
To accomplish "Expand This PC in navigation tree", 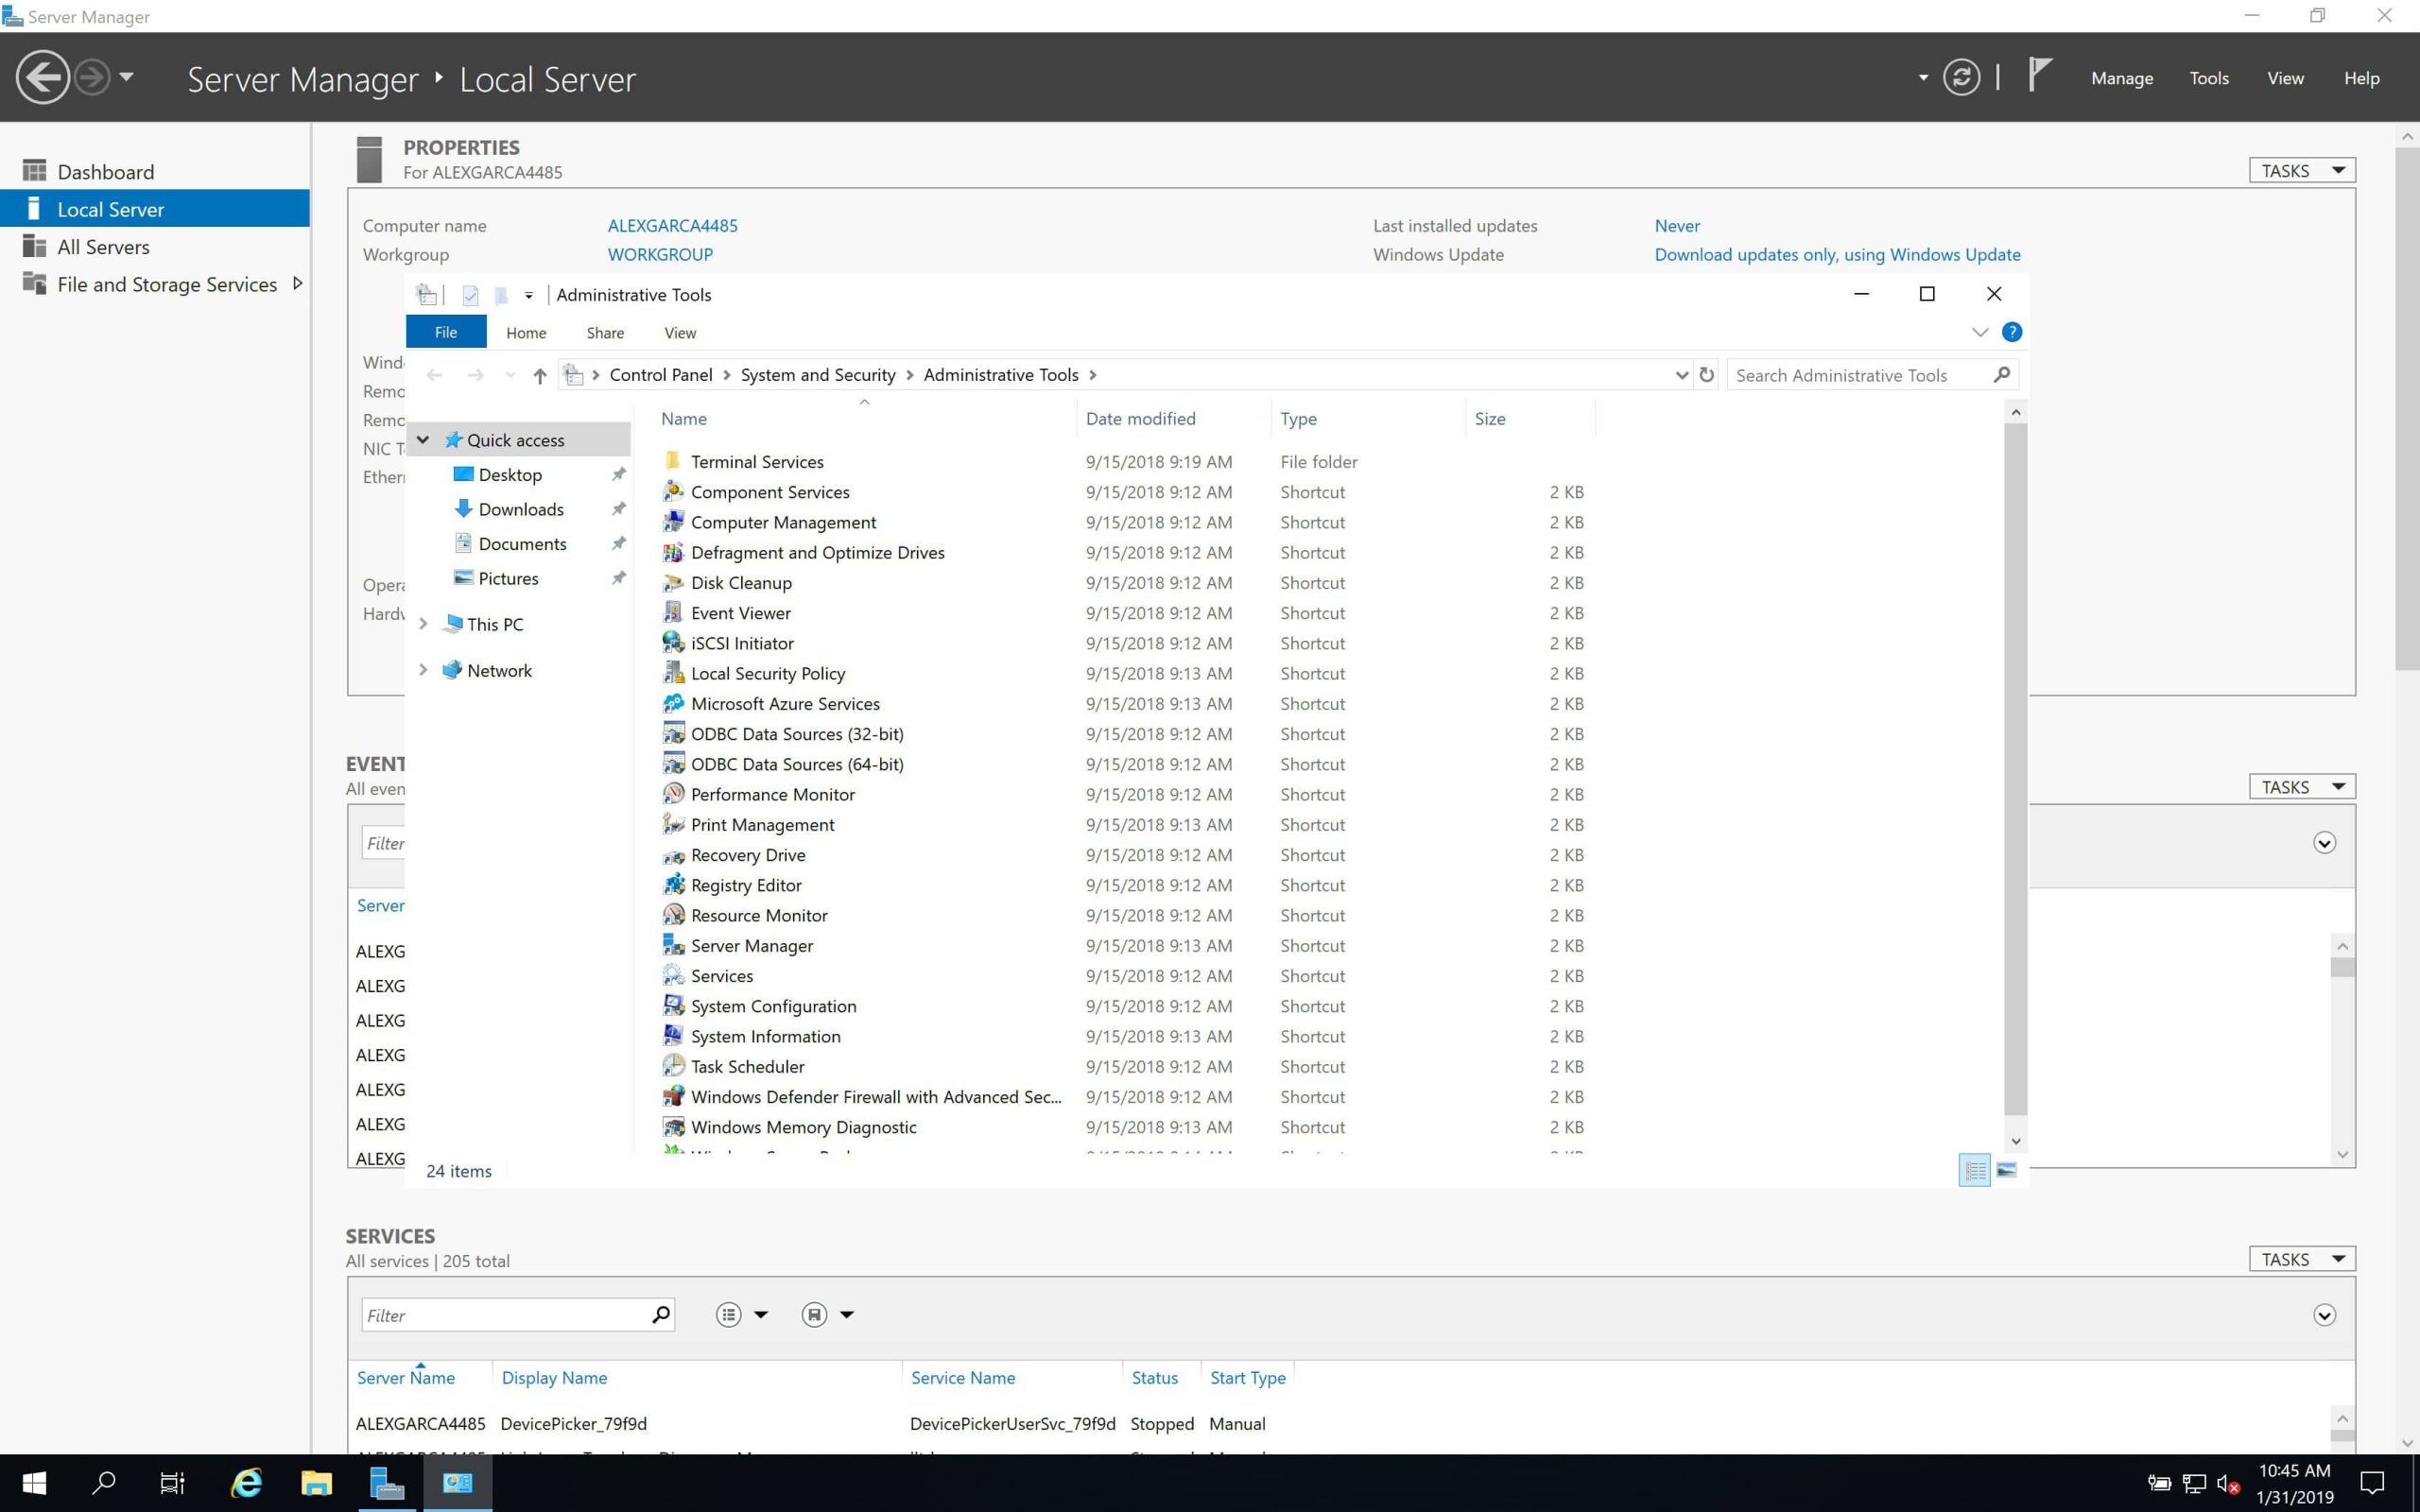I will click(423, 624).
